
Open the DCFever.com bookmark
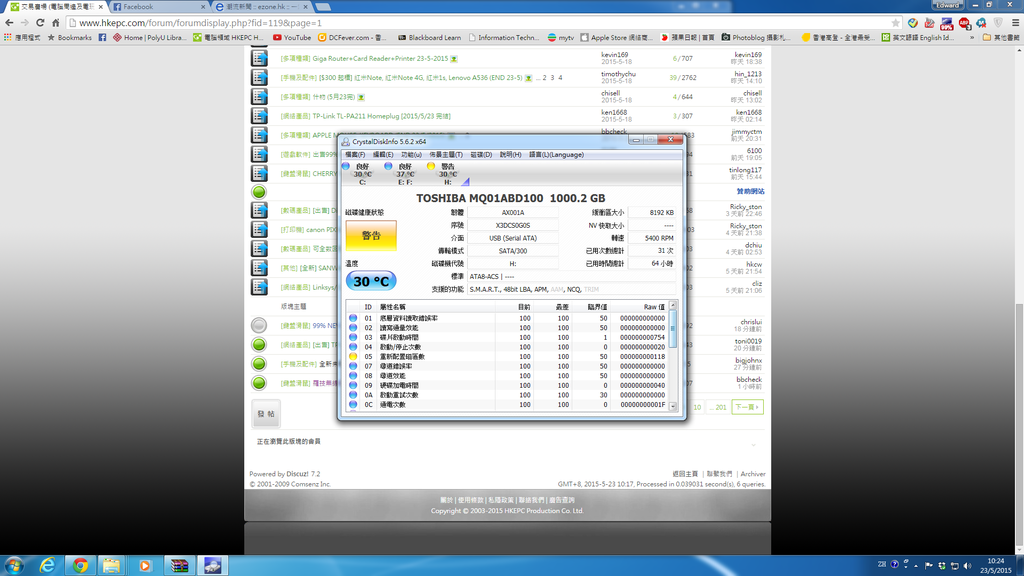click(x=352, y=38)
